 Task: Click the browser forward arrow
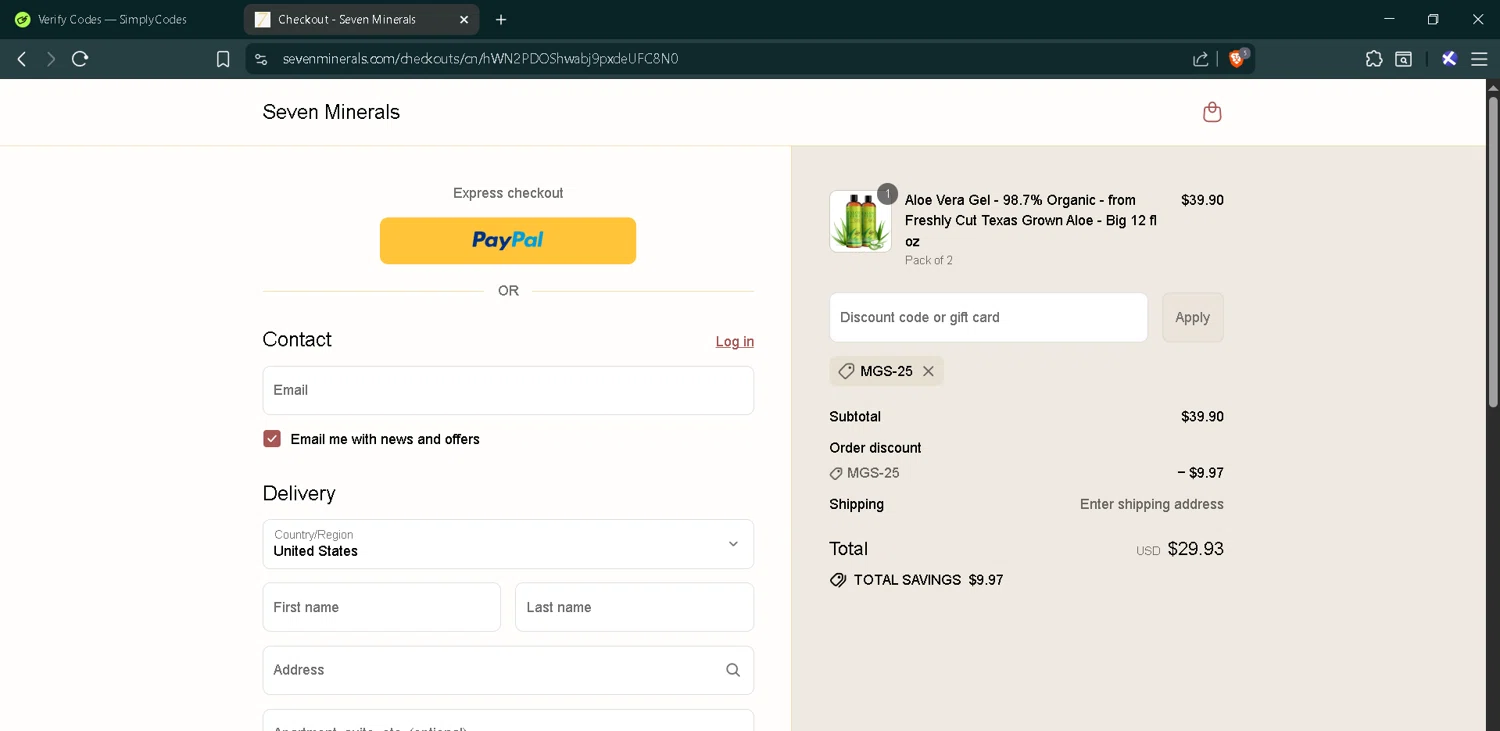coord(50,59)
